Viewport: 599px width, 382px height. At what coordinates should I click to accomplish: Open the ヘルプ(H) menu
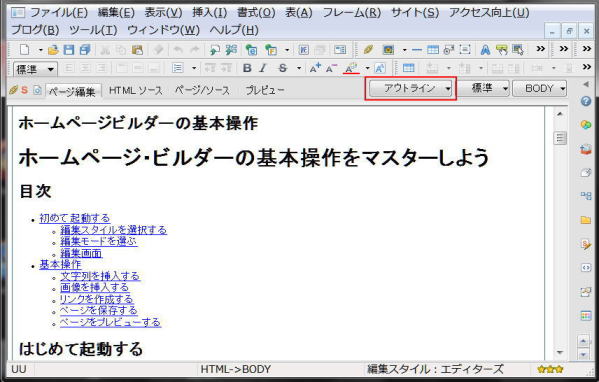pyautogui.click(x=234, y=30)
